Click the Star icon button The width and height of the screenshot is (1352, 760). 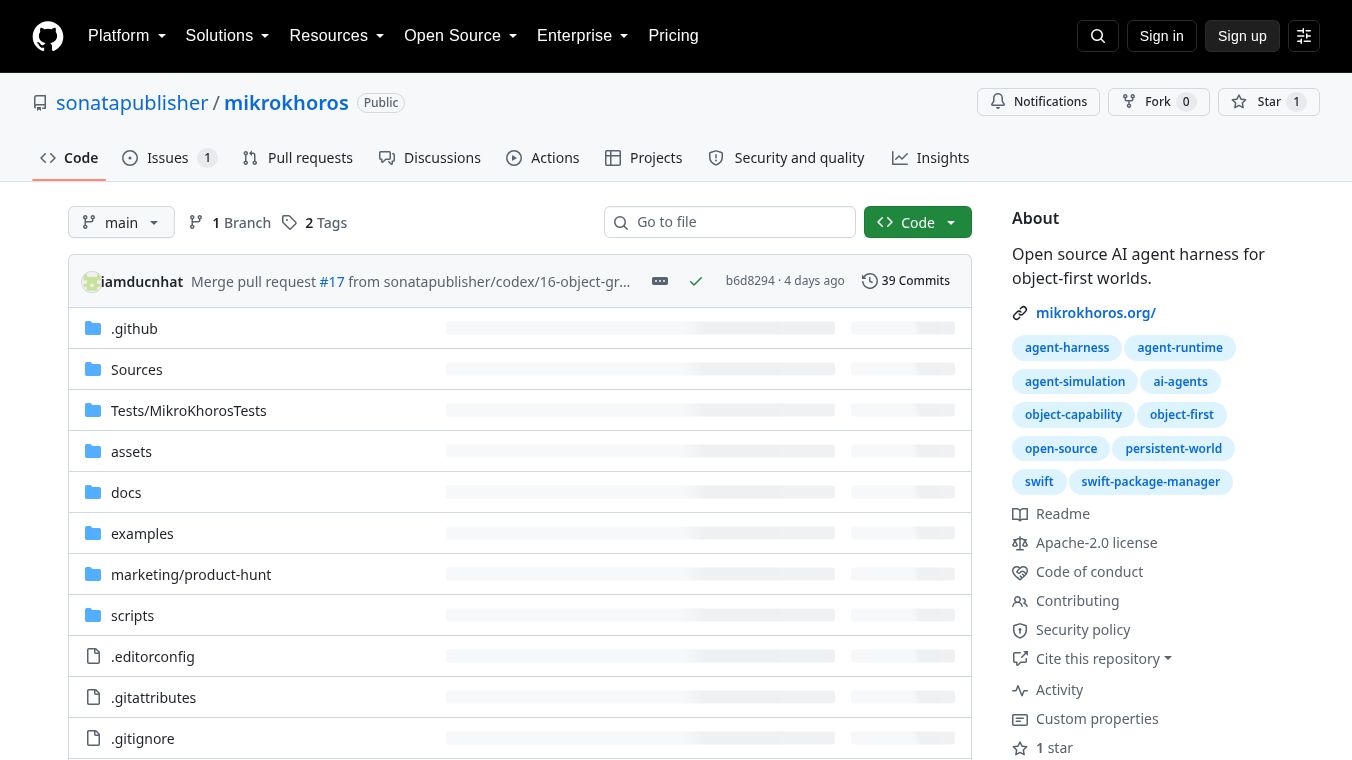pyautogui.click(x=1239, y=102)
